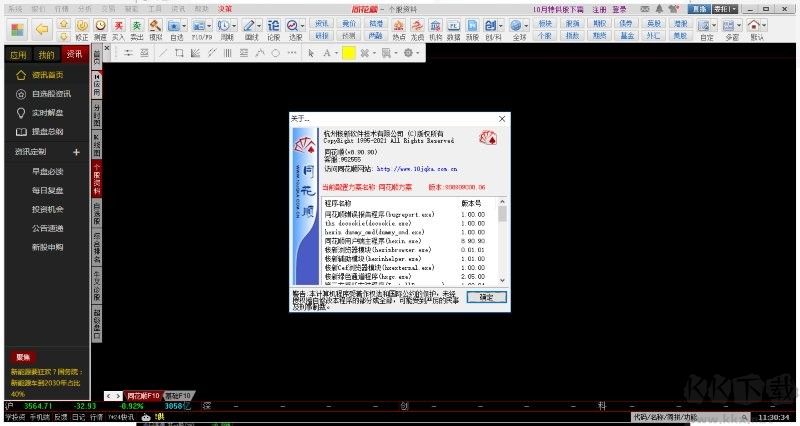This screenshot has height=426, width=800.
Task: Click the 7x24快讯 status bar entry
Action: click(x=120, y=417)
